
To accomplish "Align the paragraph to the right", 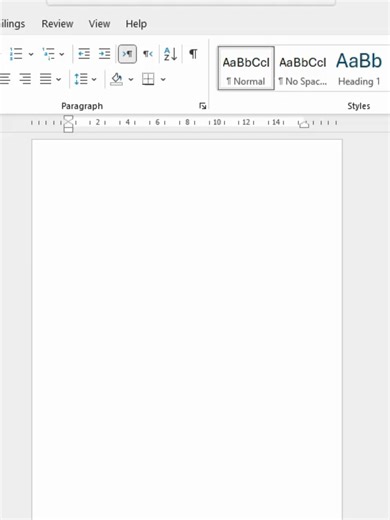I will (x=25, y=79).
